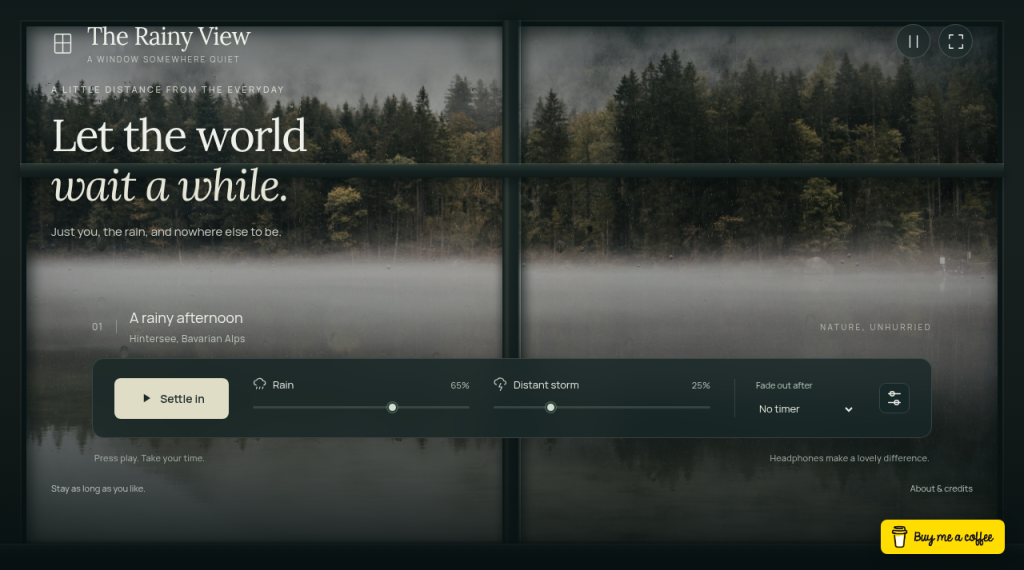Click the 01 scene number
This screenshot has height=570, width=1024.
point(97,326)
